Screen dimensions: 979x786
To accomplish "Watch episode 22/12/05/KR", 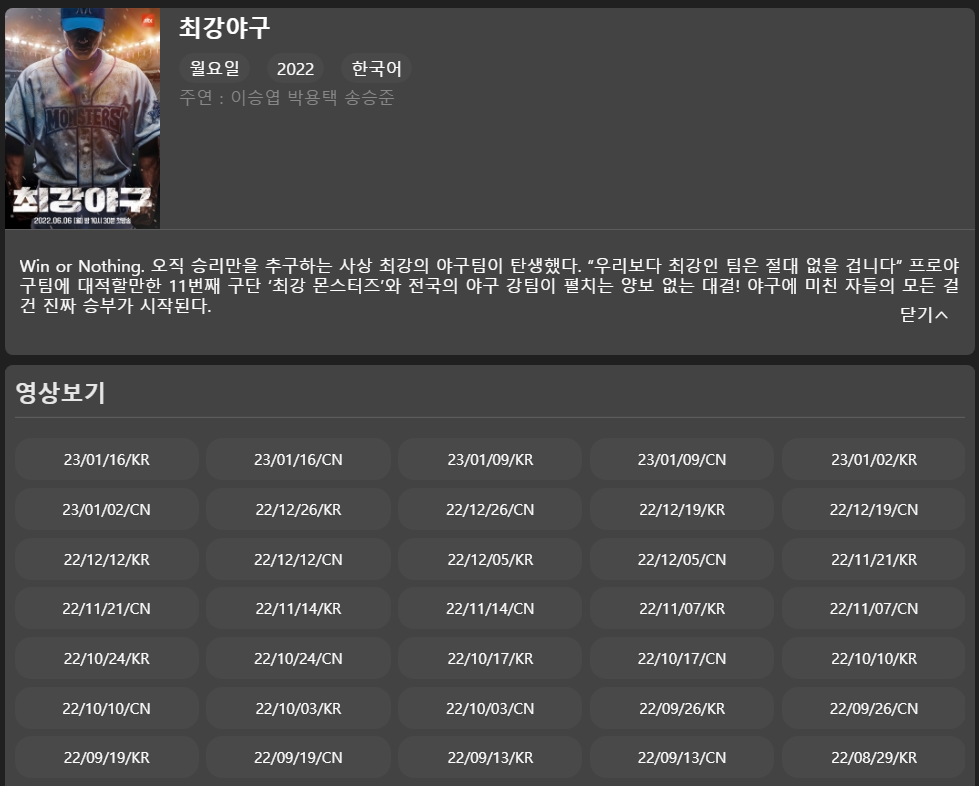I will (x=490, y=559).
